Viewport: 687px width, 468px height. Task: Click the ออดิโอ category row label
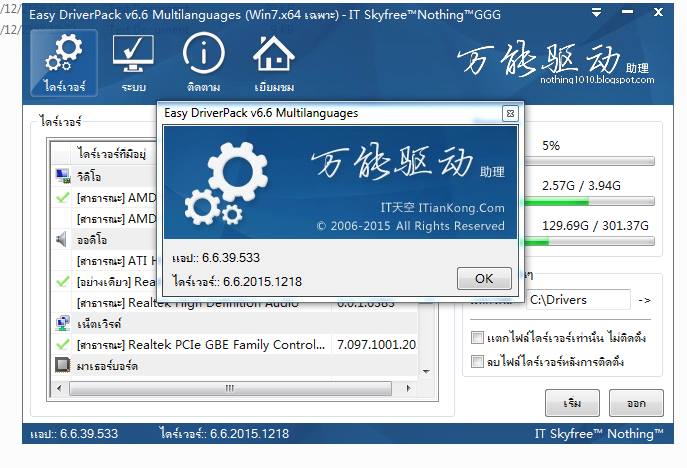(x=92, y=240)
